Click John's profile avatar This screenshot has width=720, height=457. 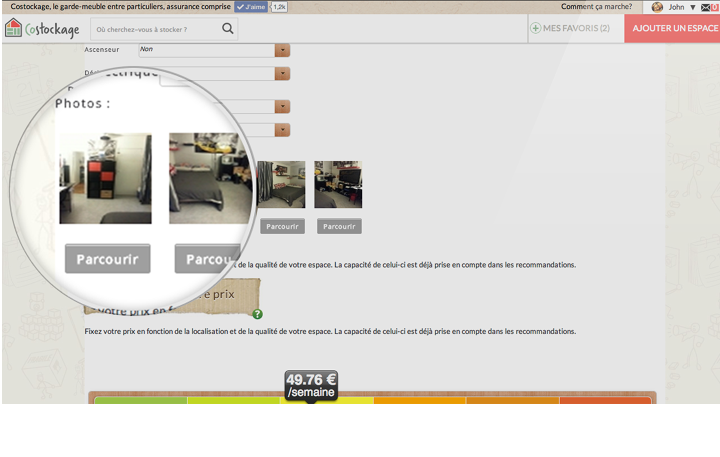657,7
